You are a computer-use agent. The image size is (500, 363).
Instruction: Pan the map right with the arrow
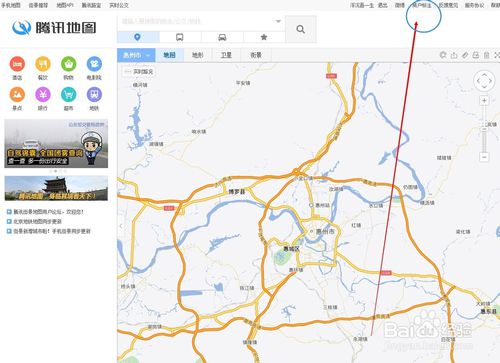click(490, 81)
